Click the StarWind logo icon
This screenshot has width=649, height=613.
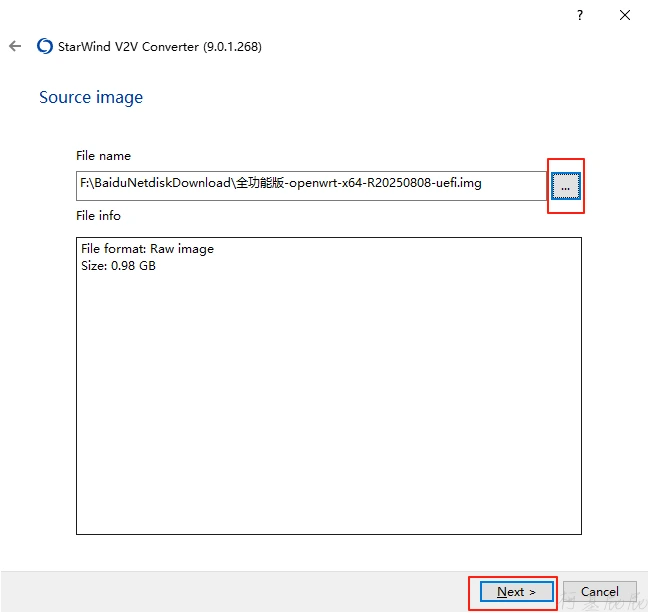pyautogui.click(x=44, y=46)
